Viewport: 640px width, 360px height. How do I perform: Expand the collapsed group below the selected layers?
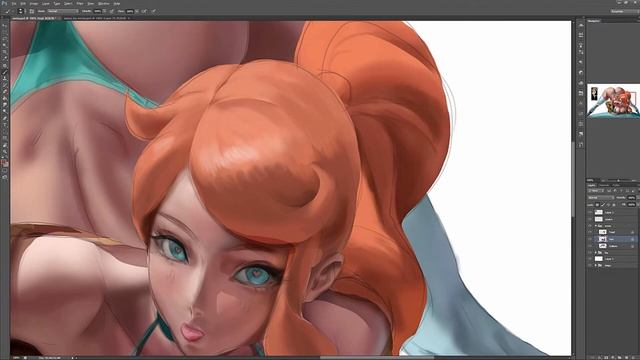pyautogui.click(x=596, y=252)
